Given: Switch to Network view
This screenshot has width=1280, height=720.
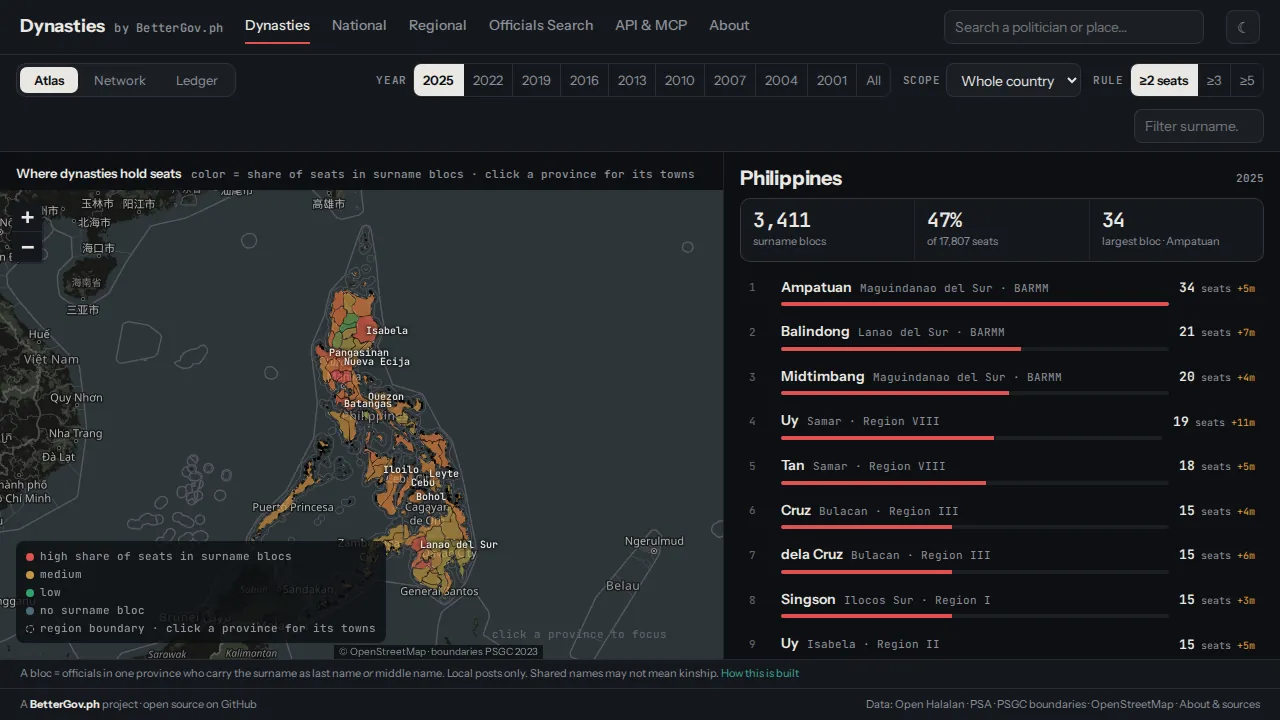Looking at the screenshot, I should (x=120, y=80).
